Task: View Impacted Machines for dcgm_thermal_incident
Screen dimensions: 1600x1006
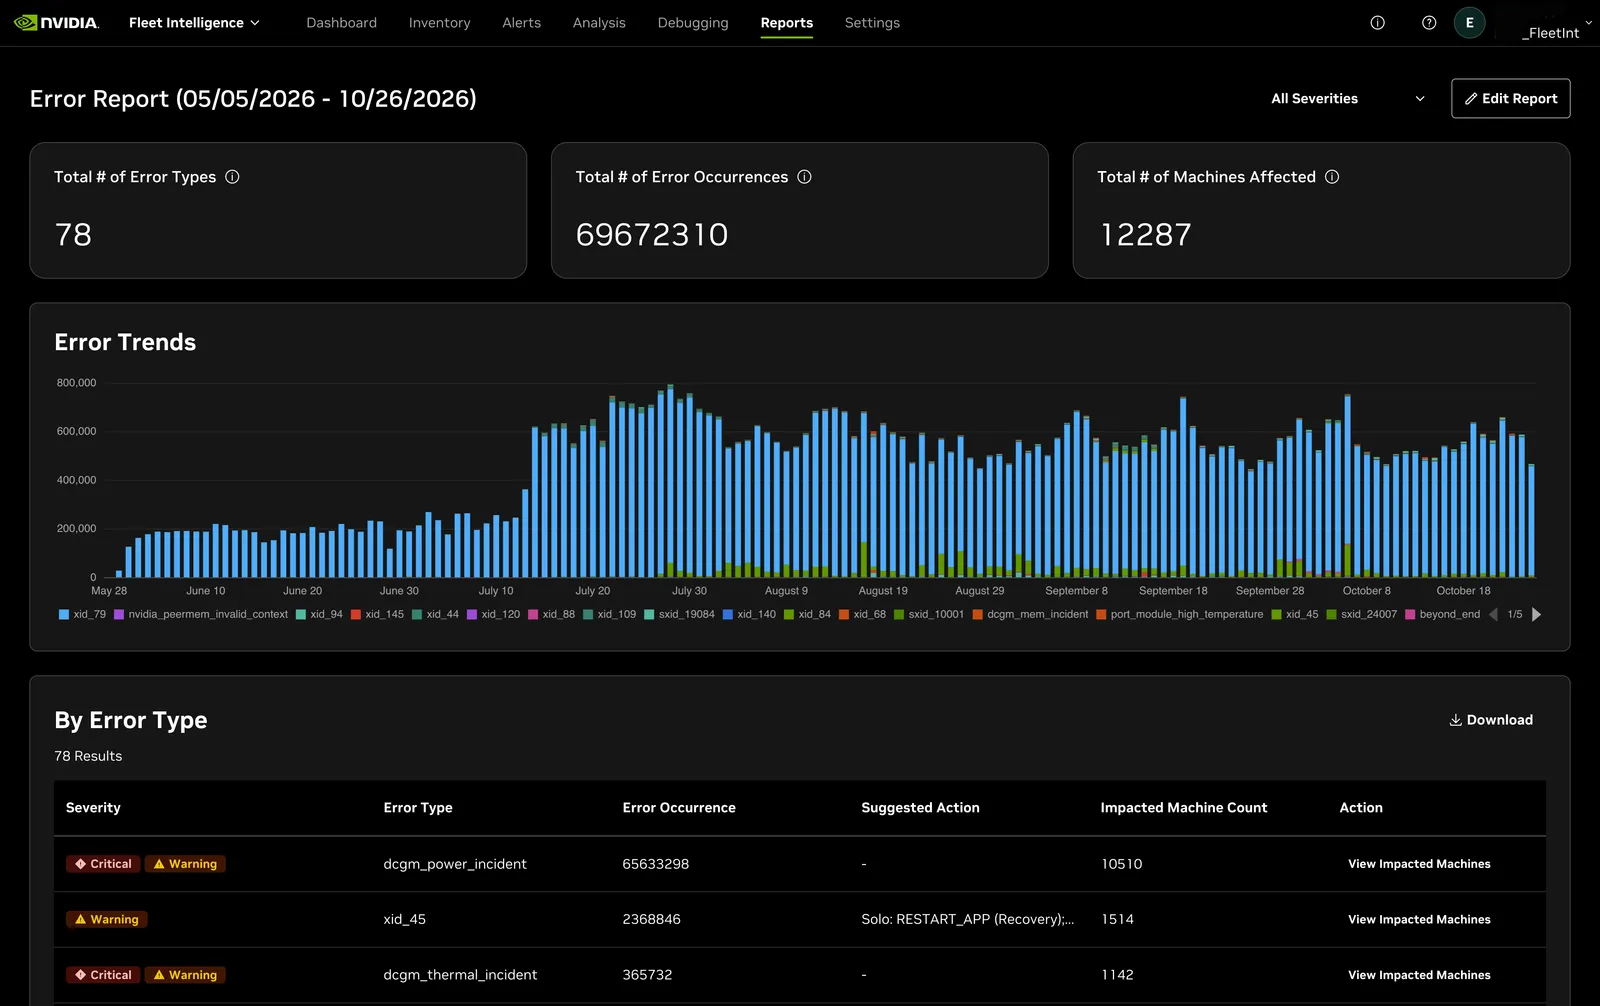Action: coord(1419,975)
